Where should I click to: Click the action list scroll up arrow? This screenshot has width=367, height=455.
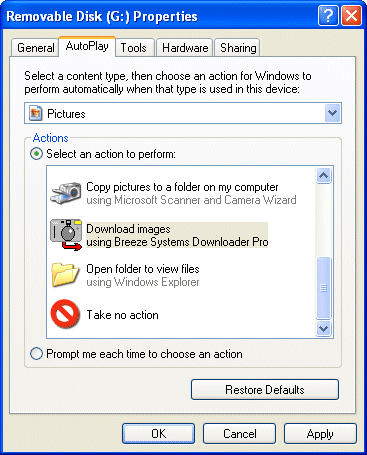[x=324, y=175]
